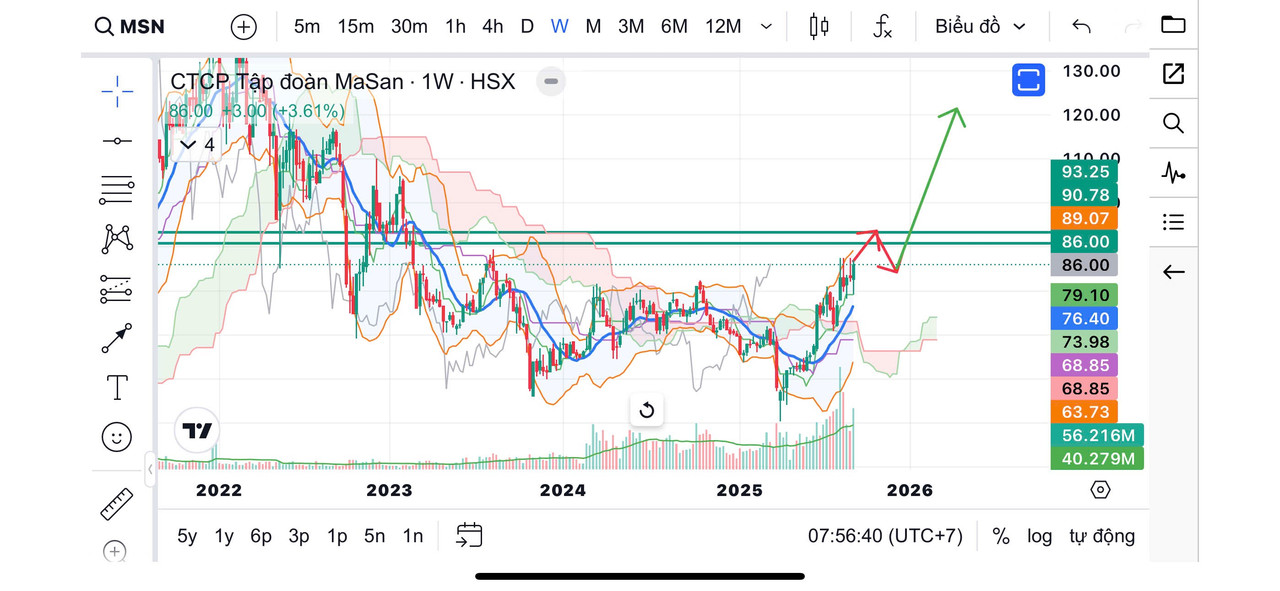Select the pattern drawing tool
The width and height of the screenshot is (1280, 591).
(x=117, y=238)
